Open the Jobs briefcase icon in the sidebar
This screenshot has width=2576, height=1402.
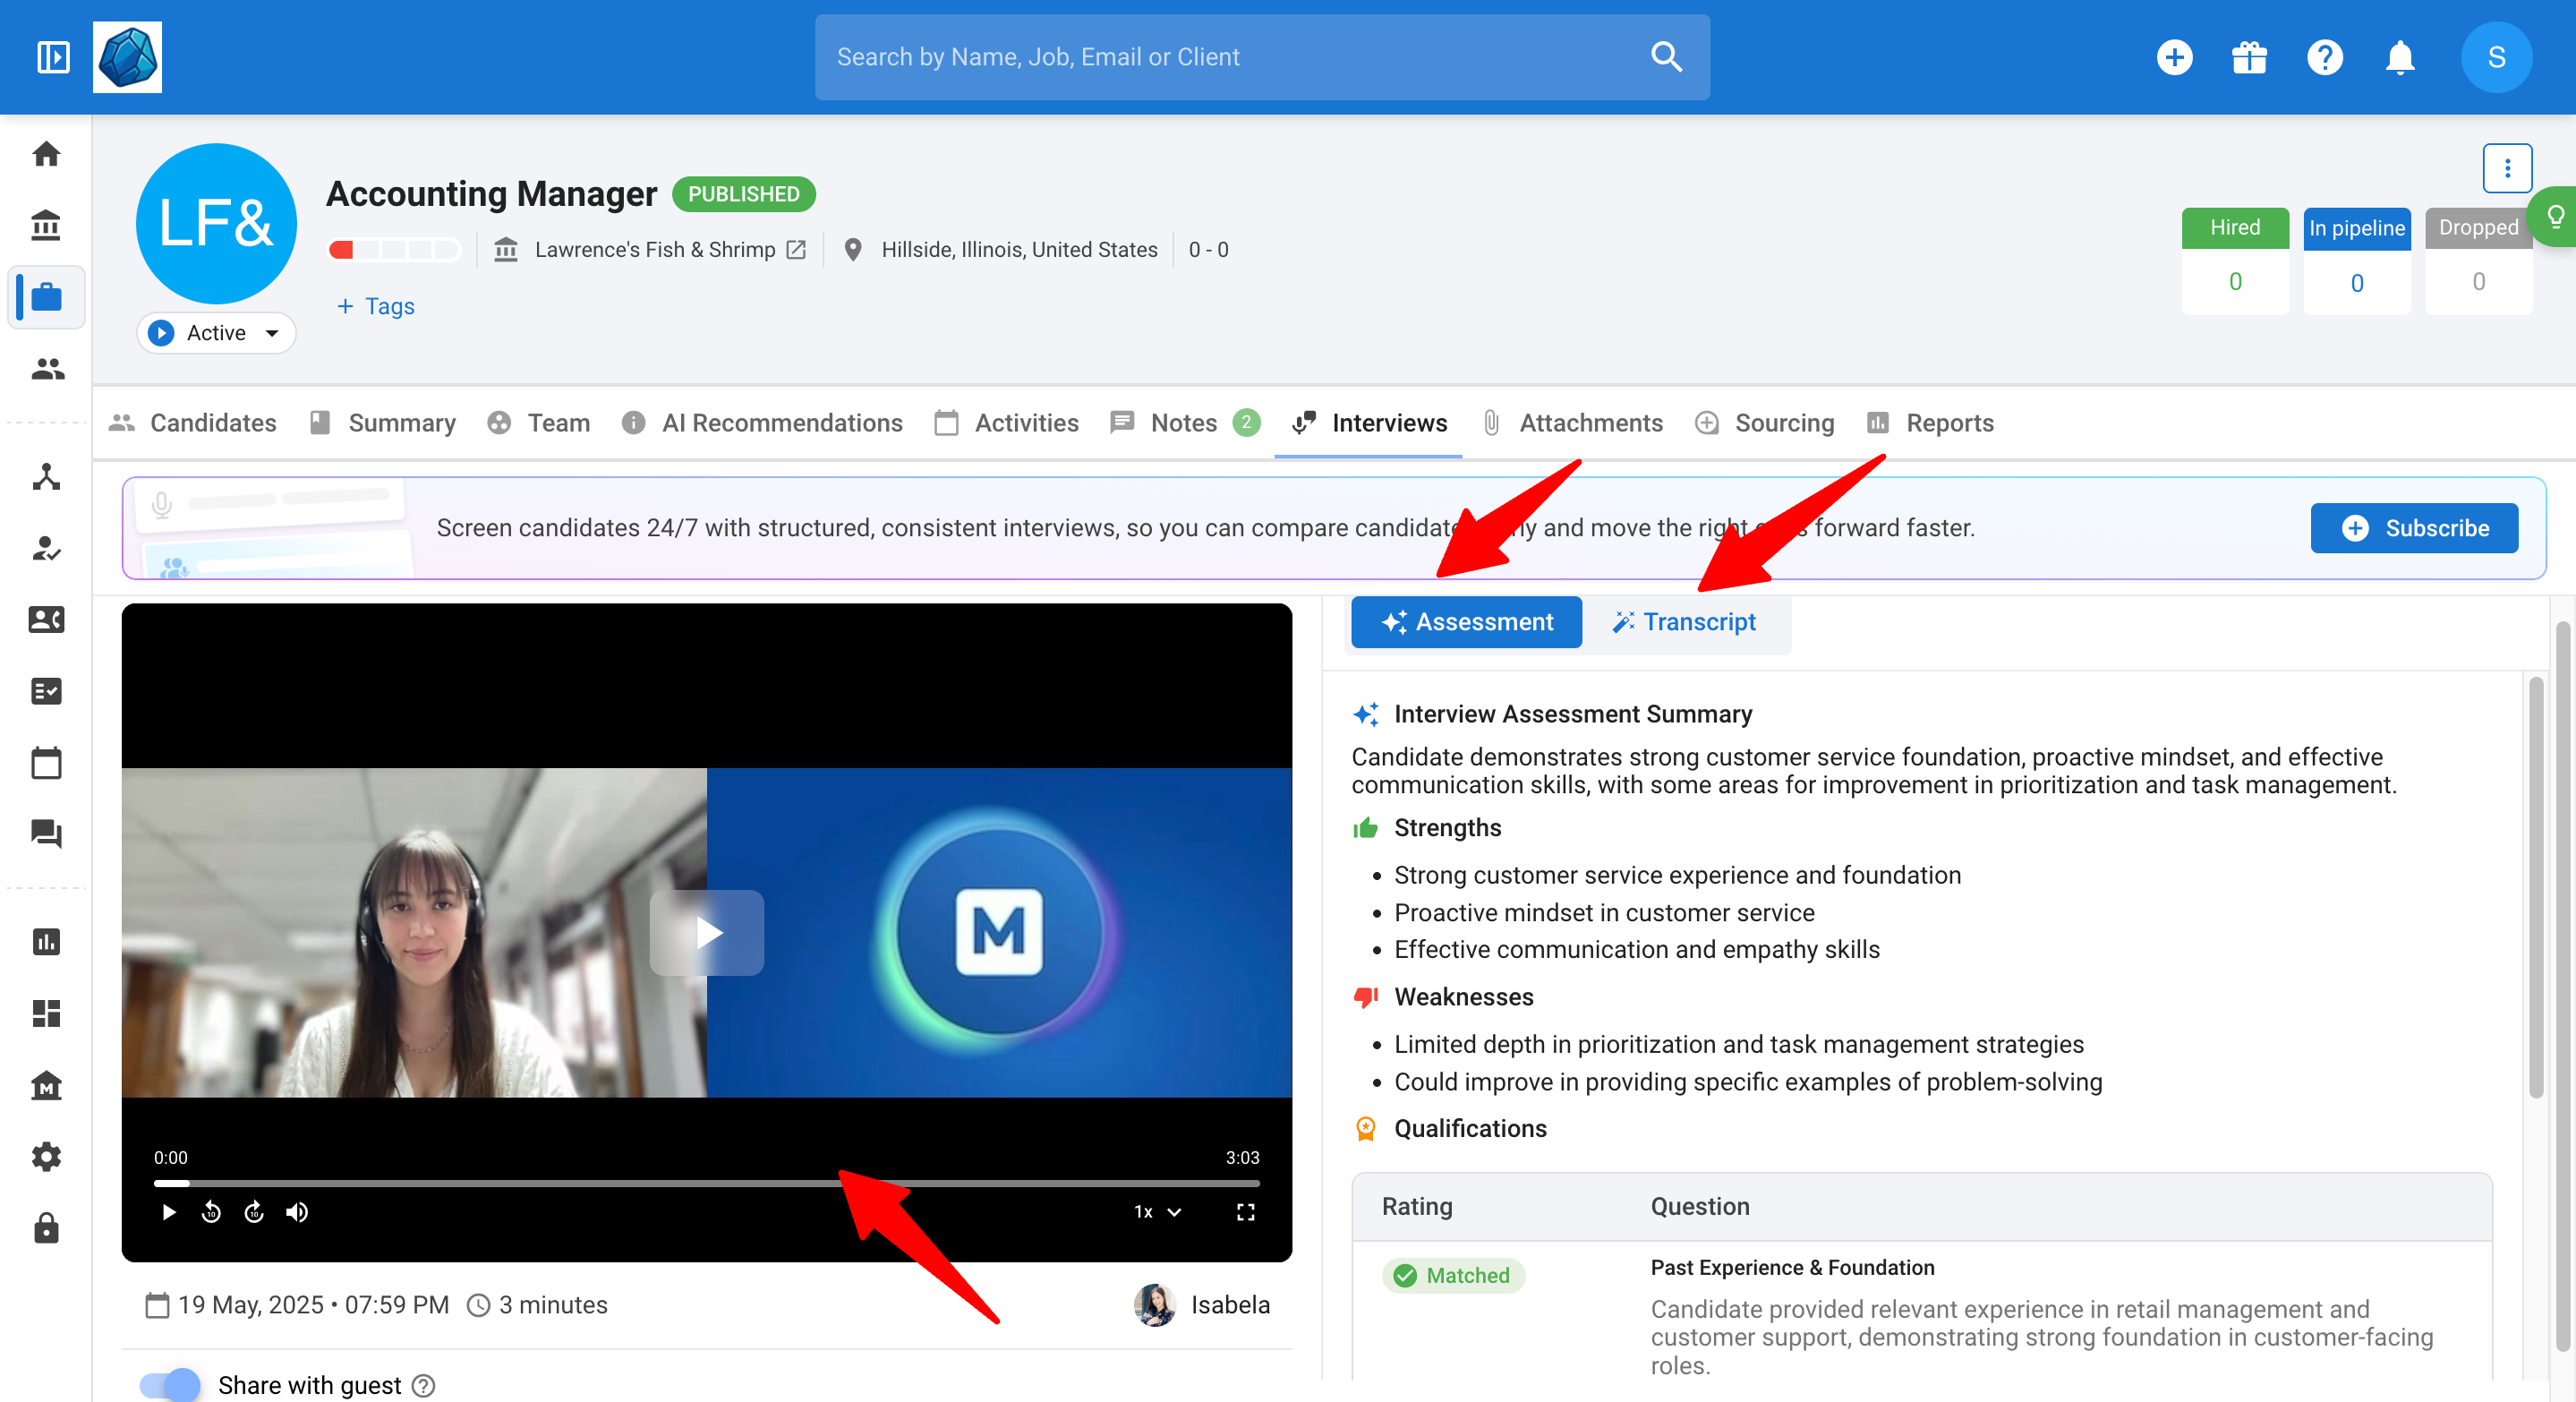pyautogui.click(x=46, y=297)
